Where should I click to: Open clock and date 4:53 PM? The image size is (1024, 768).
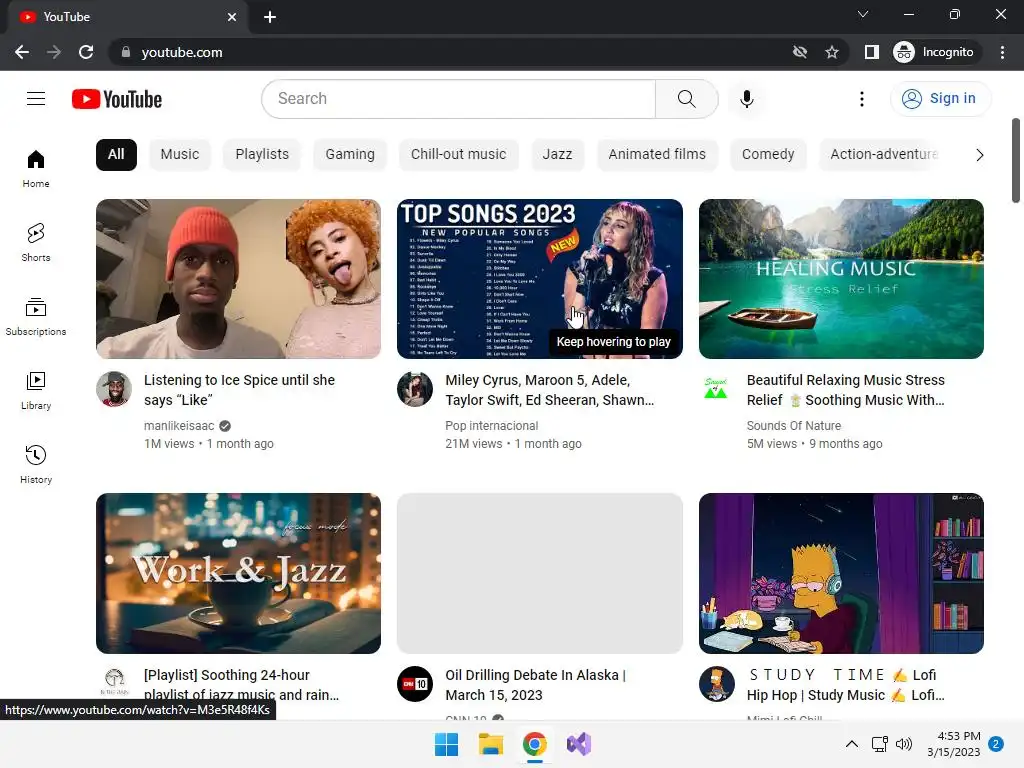click(x=953, y=744)
